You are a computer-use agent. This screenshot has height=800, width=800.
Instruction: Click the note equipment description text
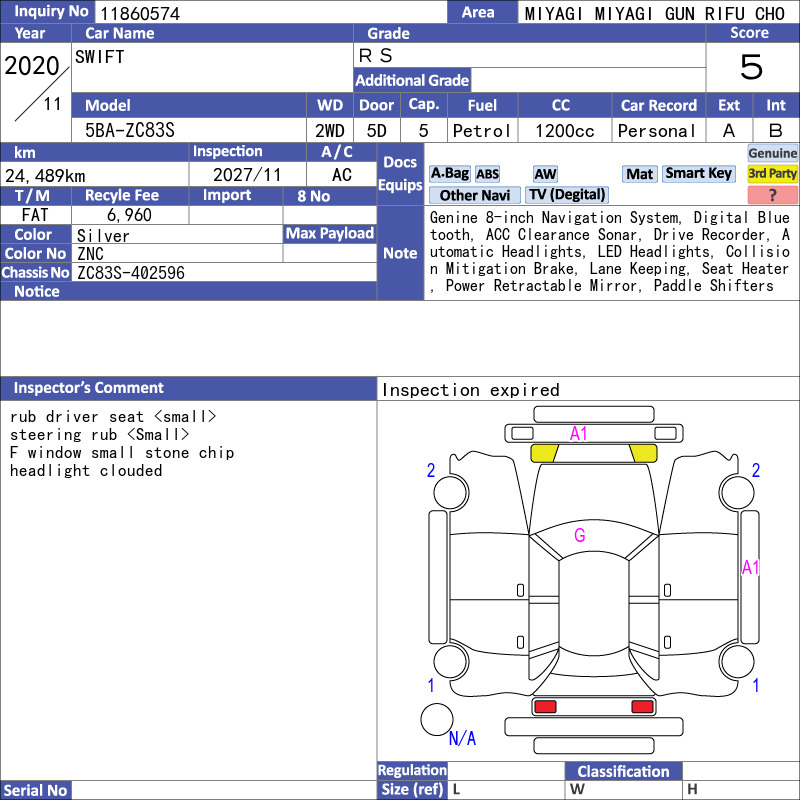pyautogui.click(x=610, y=252)
